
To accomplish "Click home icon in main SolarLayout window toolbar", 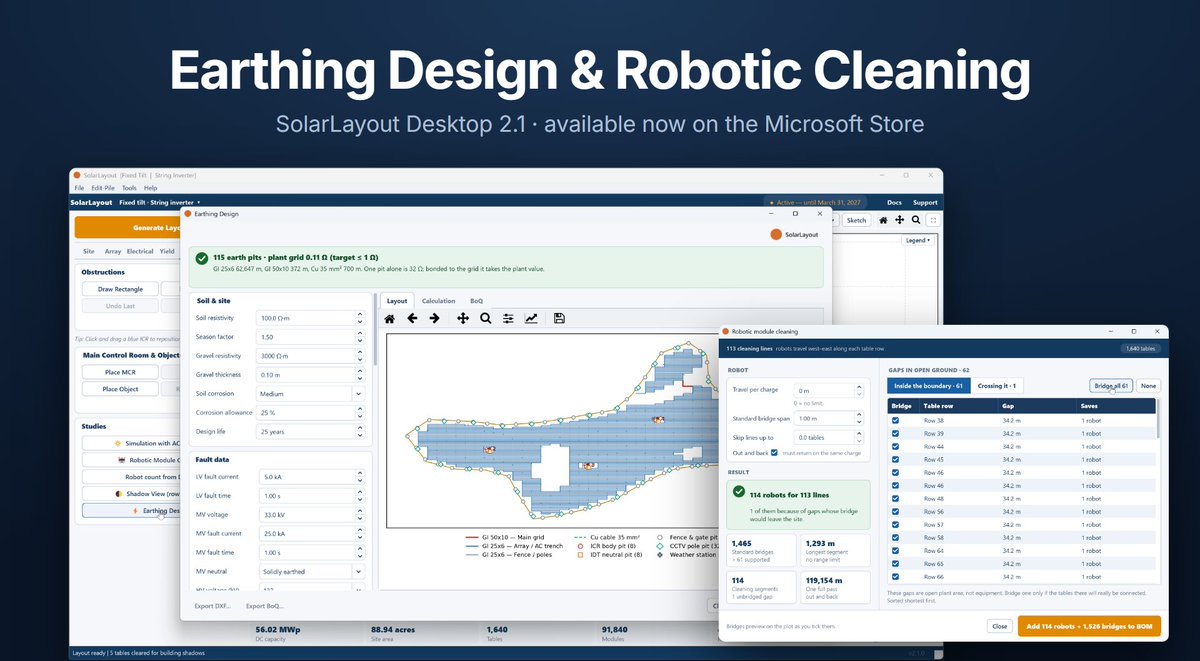I will pyautogui.click(x=883, y=220).
